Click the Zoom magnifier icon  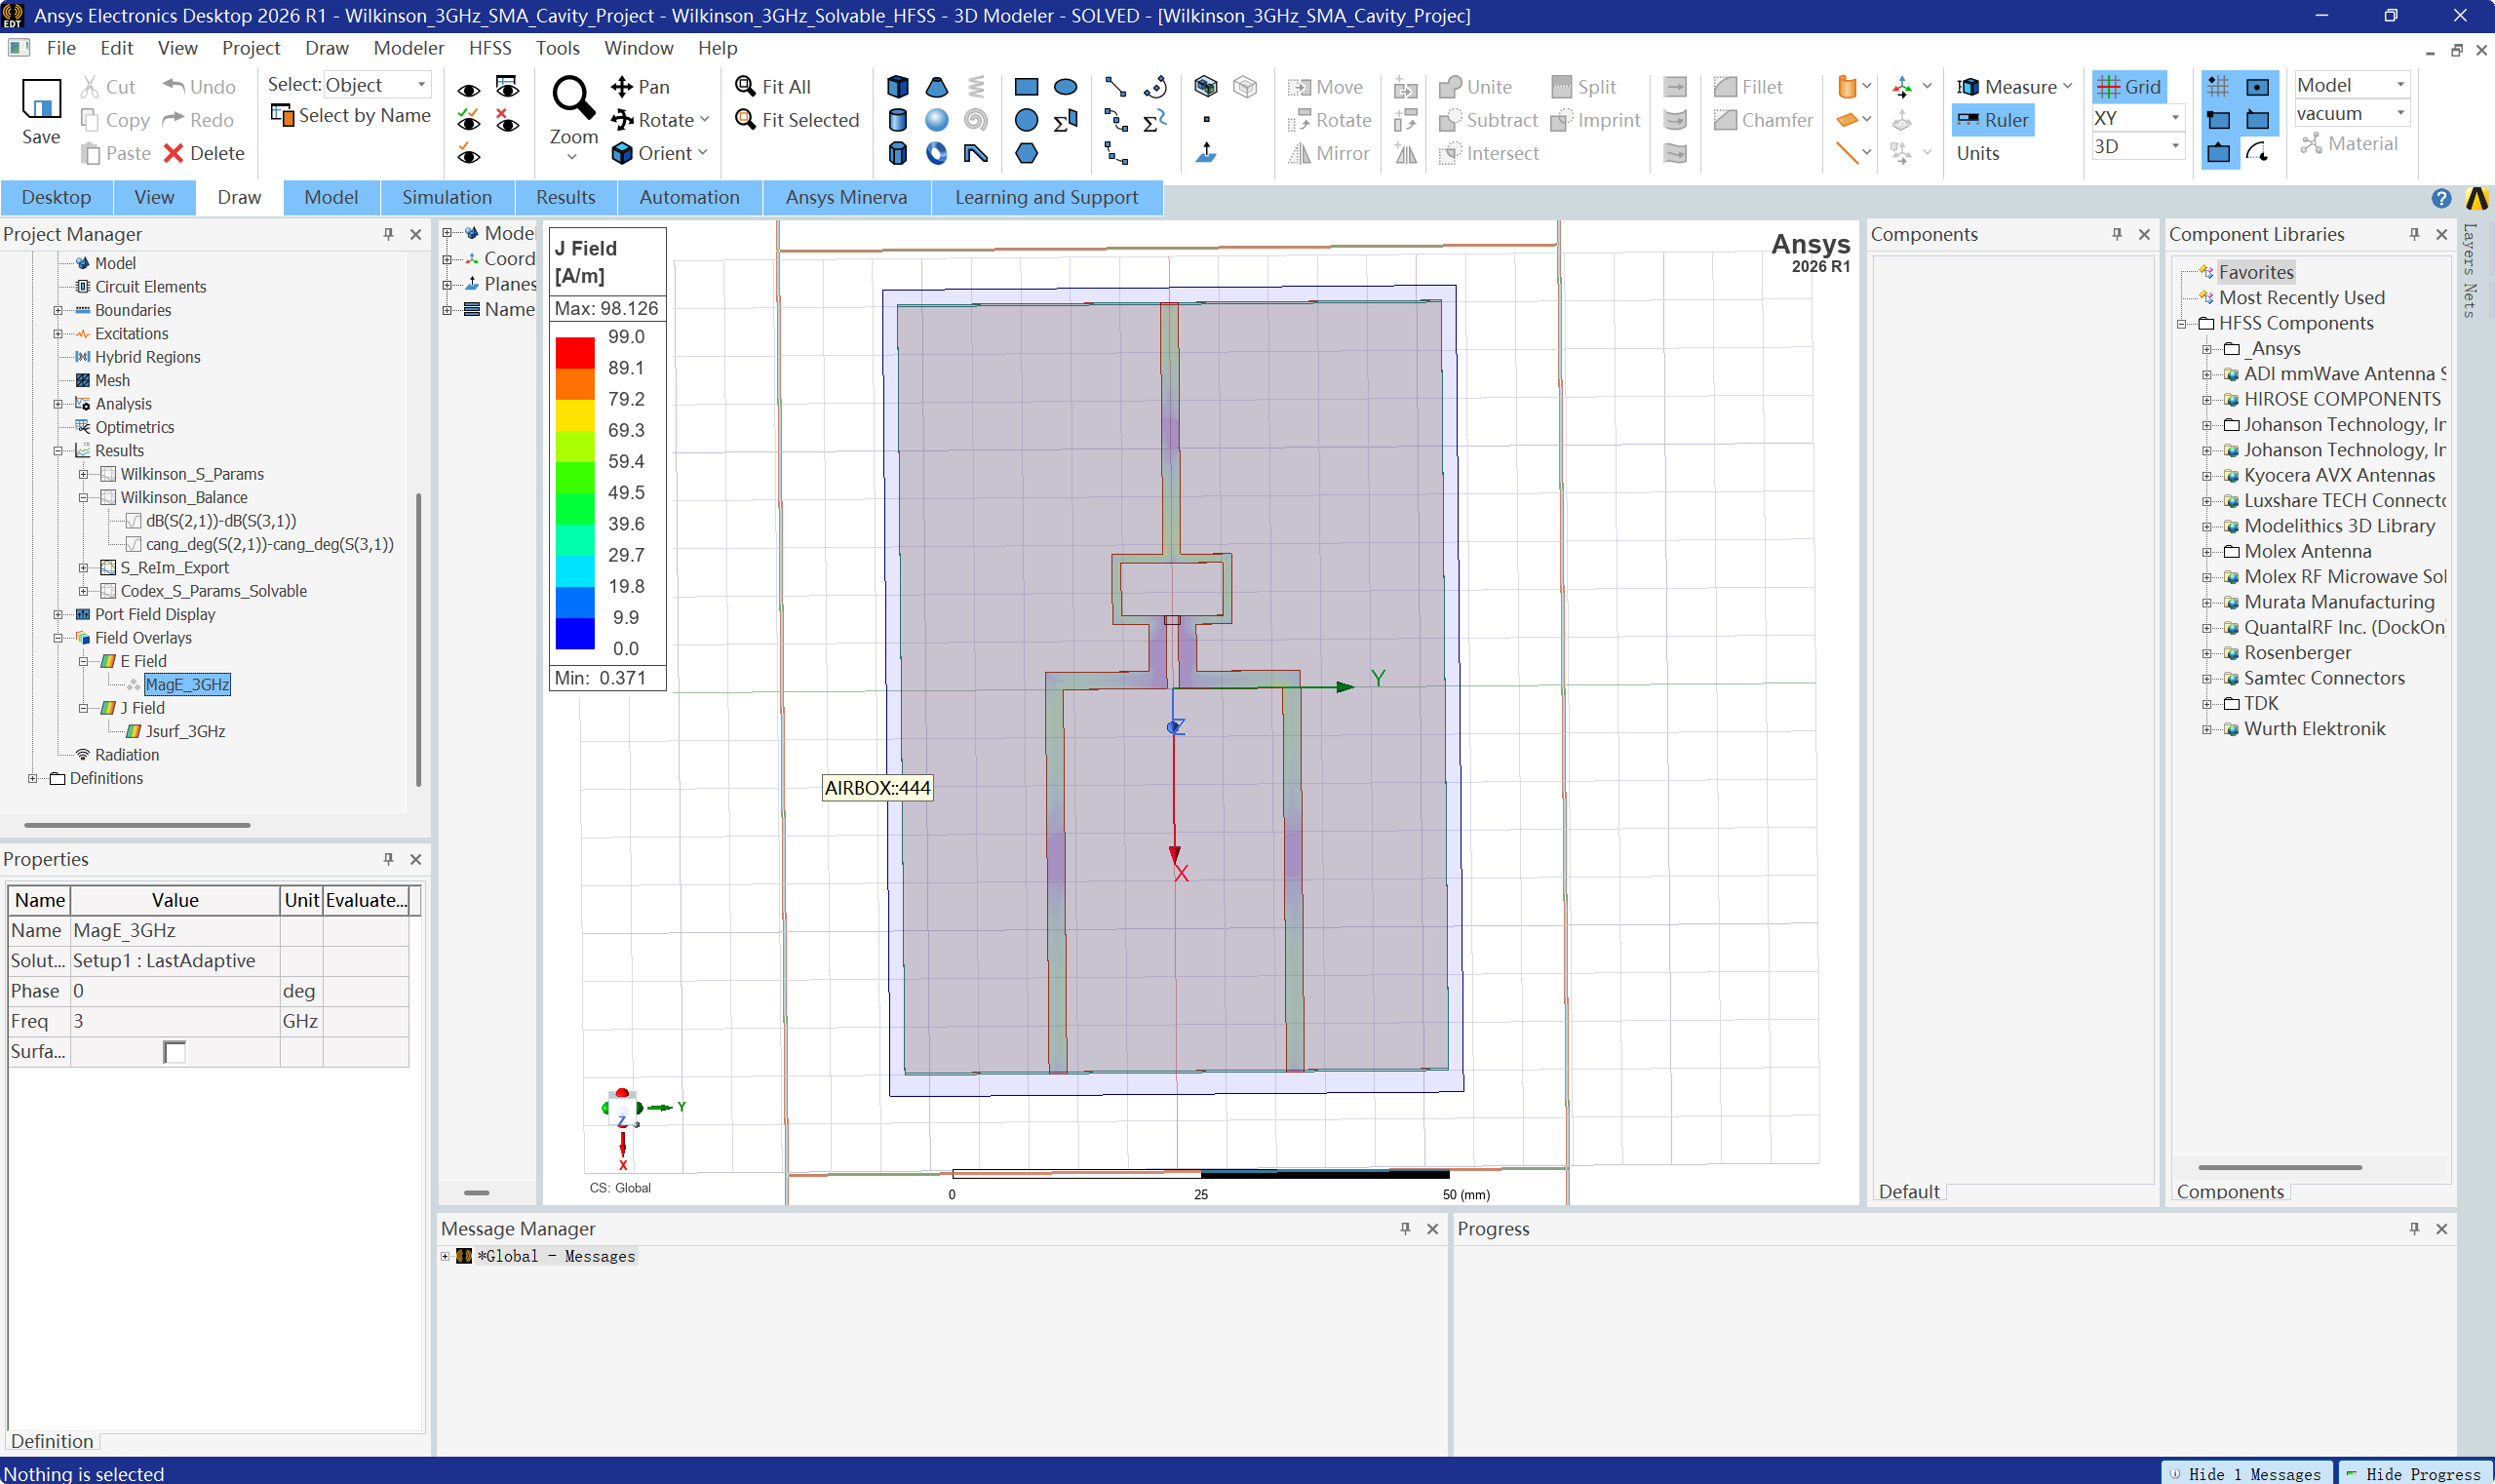573,98
